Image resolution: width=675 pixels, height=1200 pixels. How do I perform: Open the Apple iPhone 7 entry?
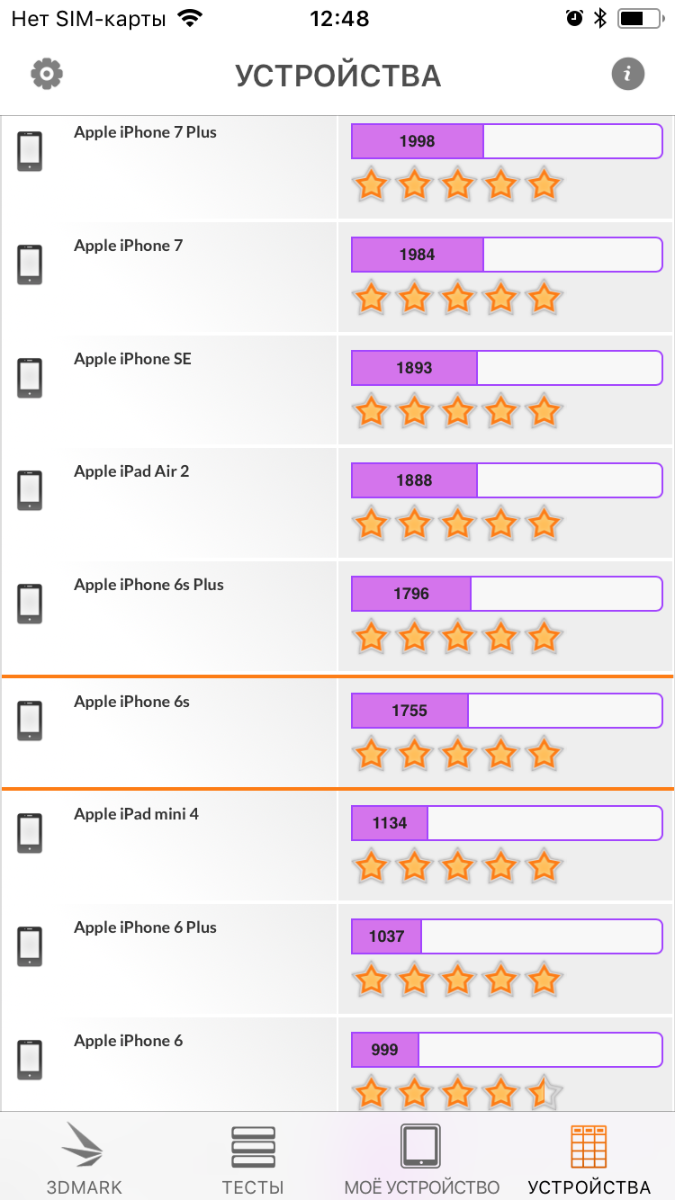coord(128,246)
